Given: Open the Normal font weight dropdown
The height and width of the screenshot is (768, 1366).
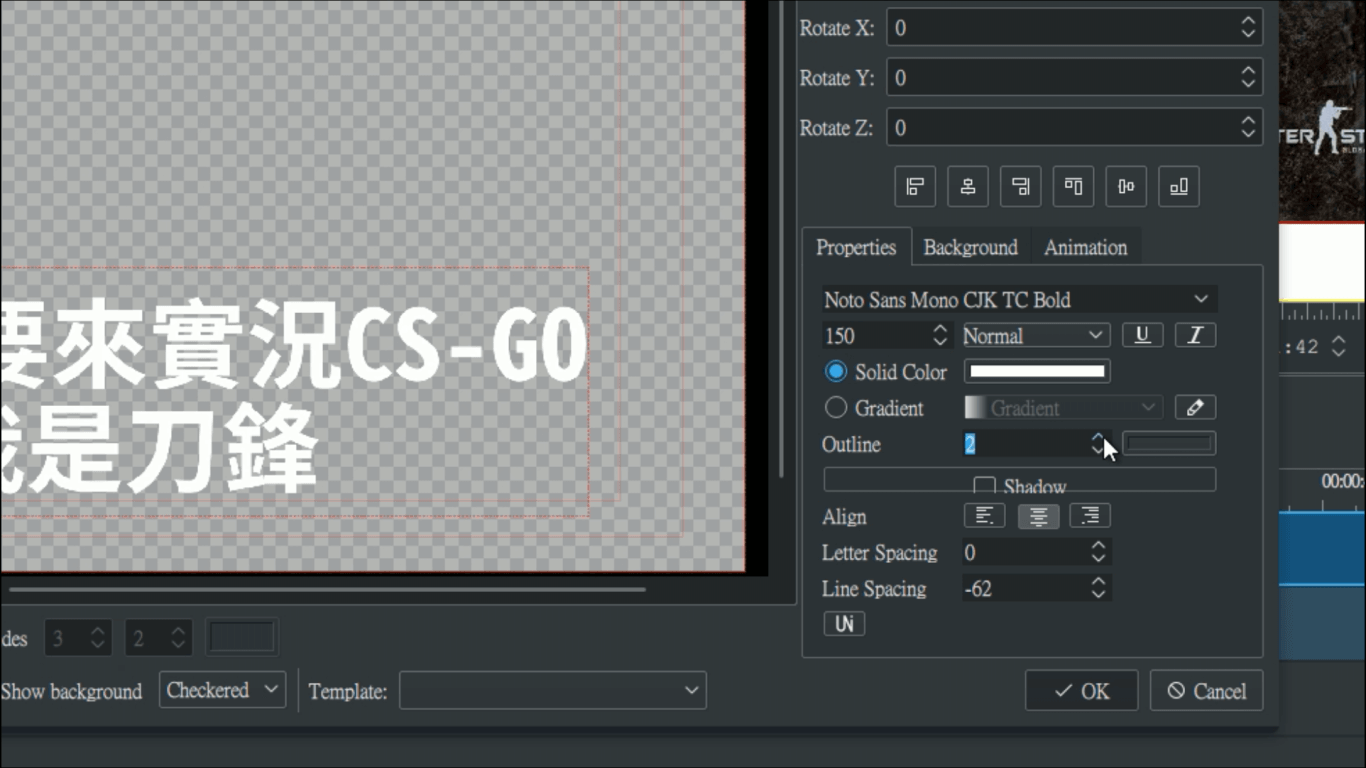Looking at the screenshot, I should click(1035, 335).
